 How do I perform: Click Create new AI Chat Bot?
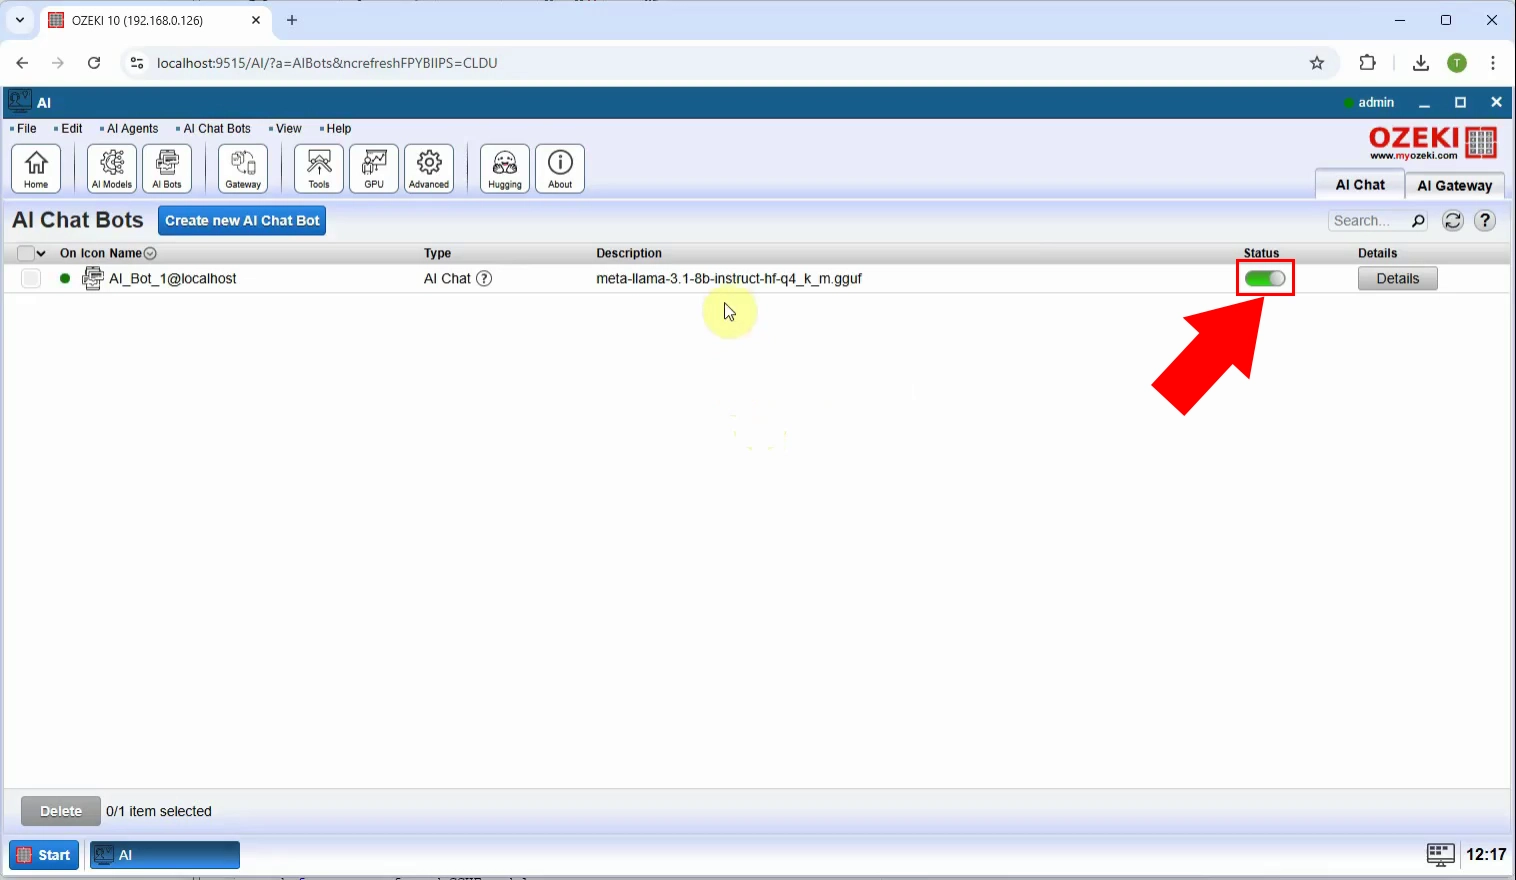tap(242, 220)
